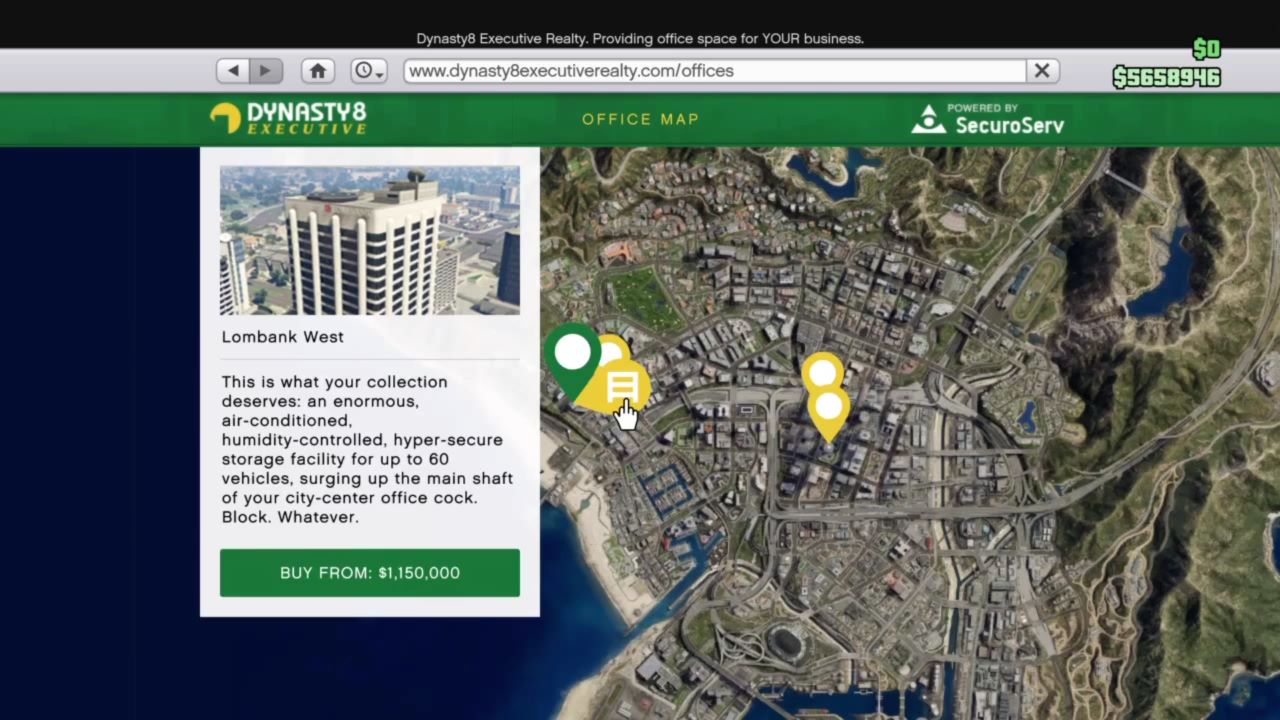The width and height of the screenshot is (1280, 720).
Task: Click the home icon in the browser toolbar
Action: (x=317, y=70)
